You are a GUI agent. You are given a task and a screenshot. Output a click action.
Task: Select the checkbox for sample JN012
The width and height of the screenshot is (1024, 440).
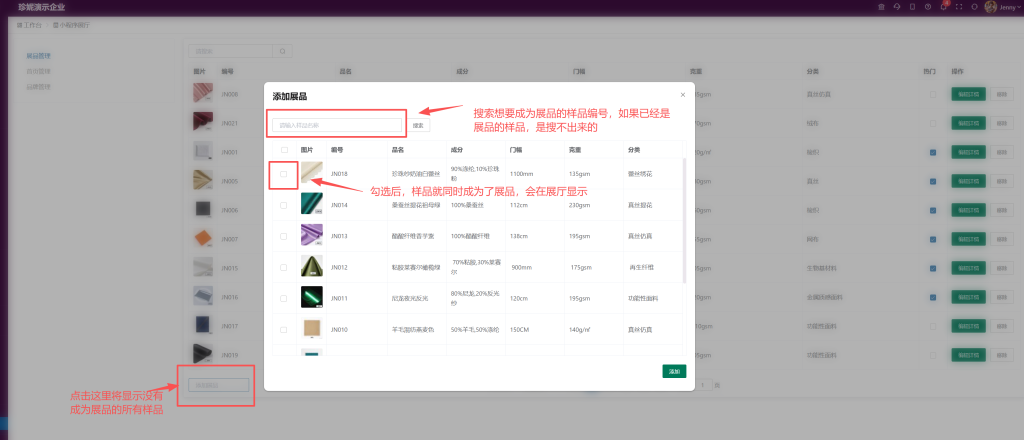click(284, 267)
